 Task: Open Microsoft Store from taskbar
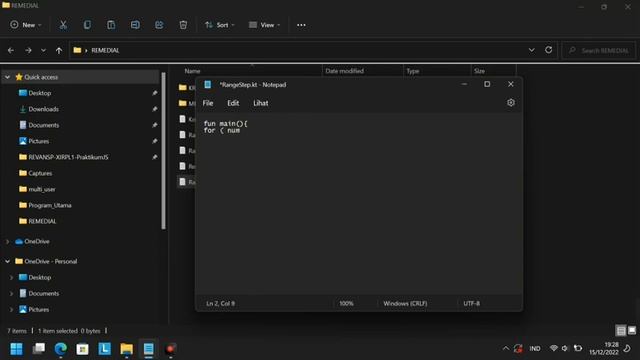(x=82, y=349)
